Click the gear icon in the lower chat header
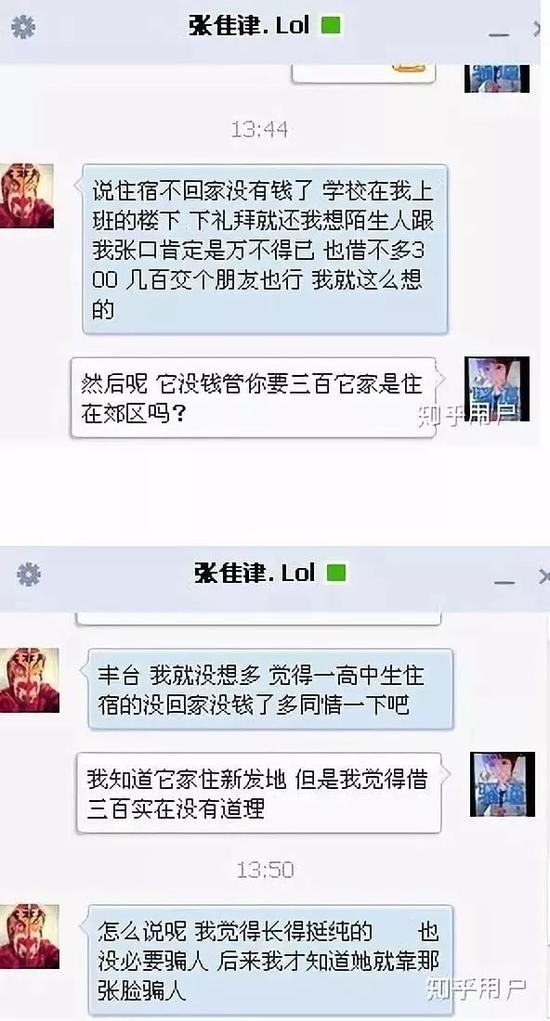This screenshot has width=550, height=1021. point(29,574)
